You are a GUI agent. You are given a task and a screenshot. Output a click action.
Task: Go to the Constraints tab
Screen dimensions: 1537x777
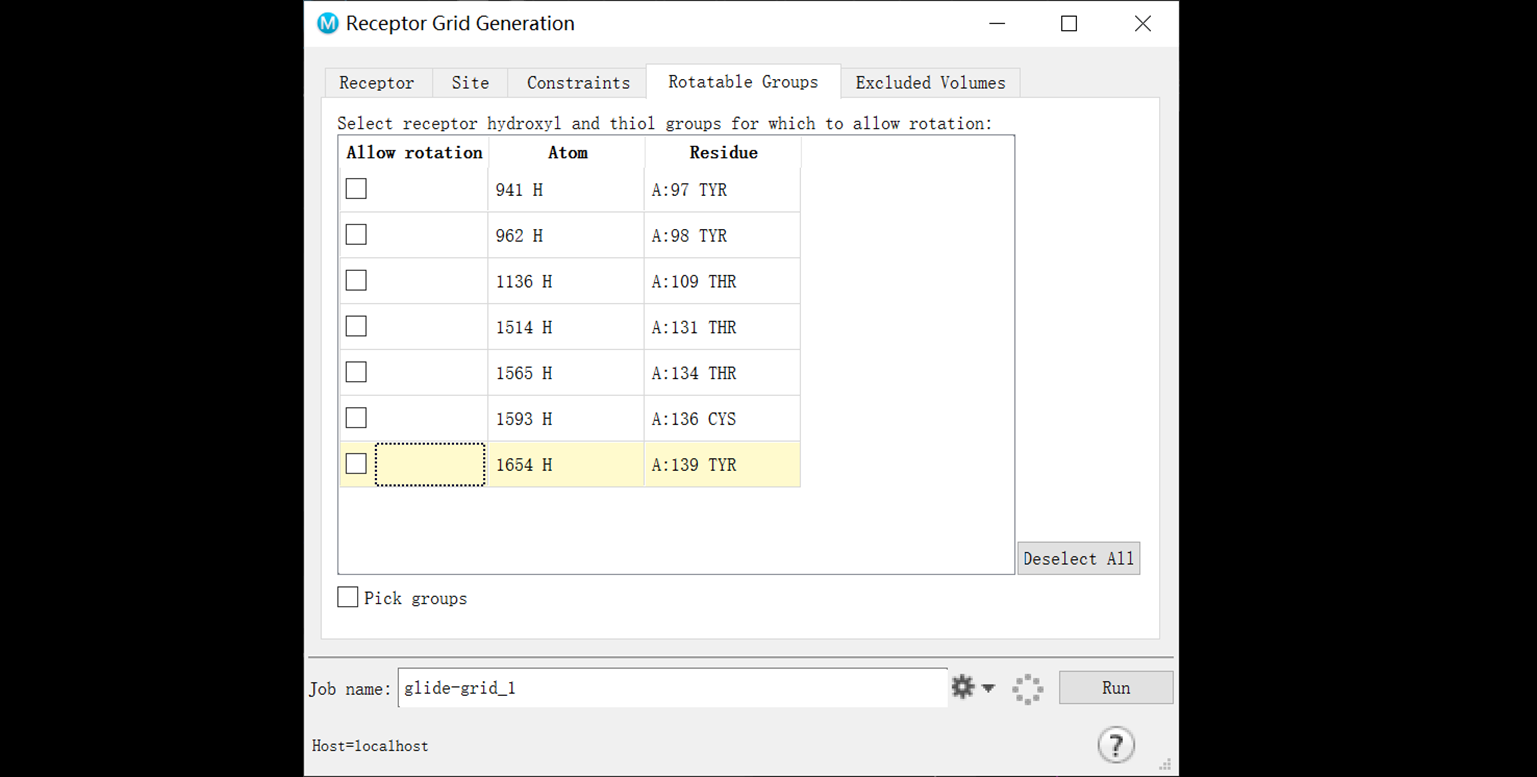point(578,83)
